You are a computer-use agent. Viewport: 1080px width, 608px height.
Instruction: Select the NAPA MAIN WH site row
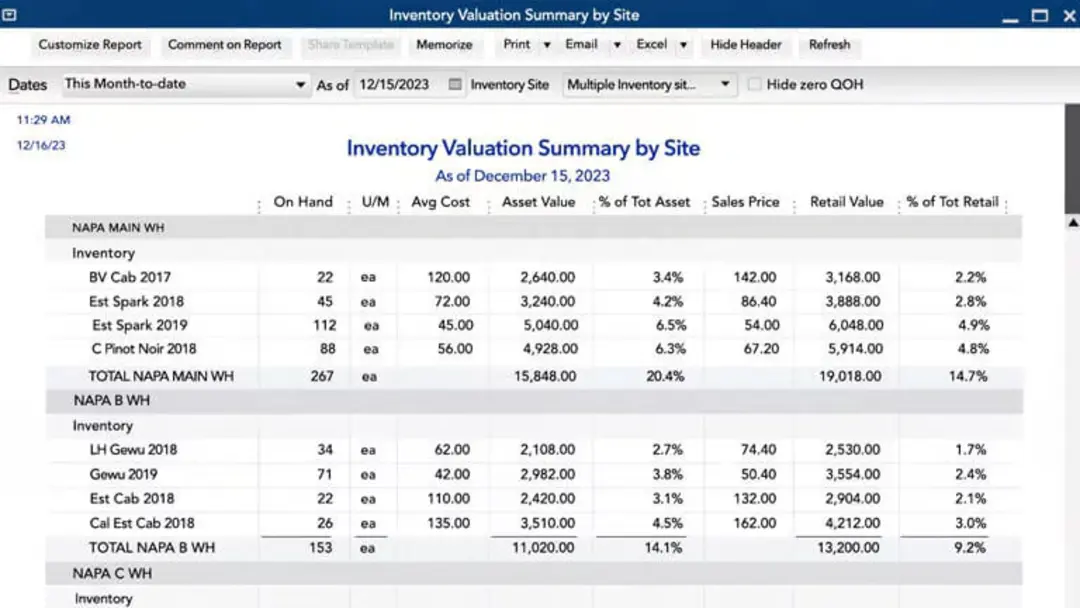click(x=534, y=227)
